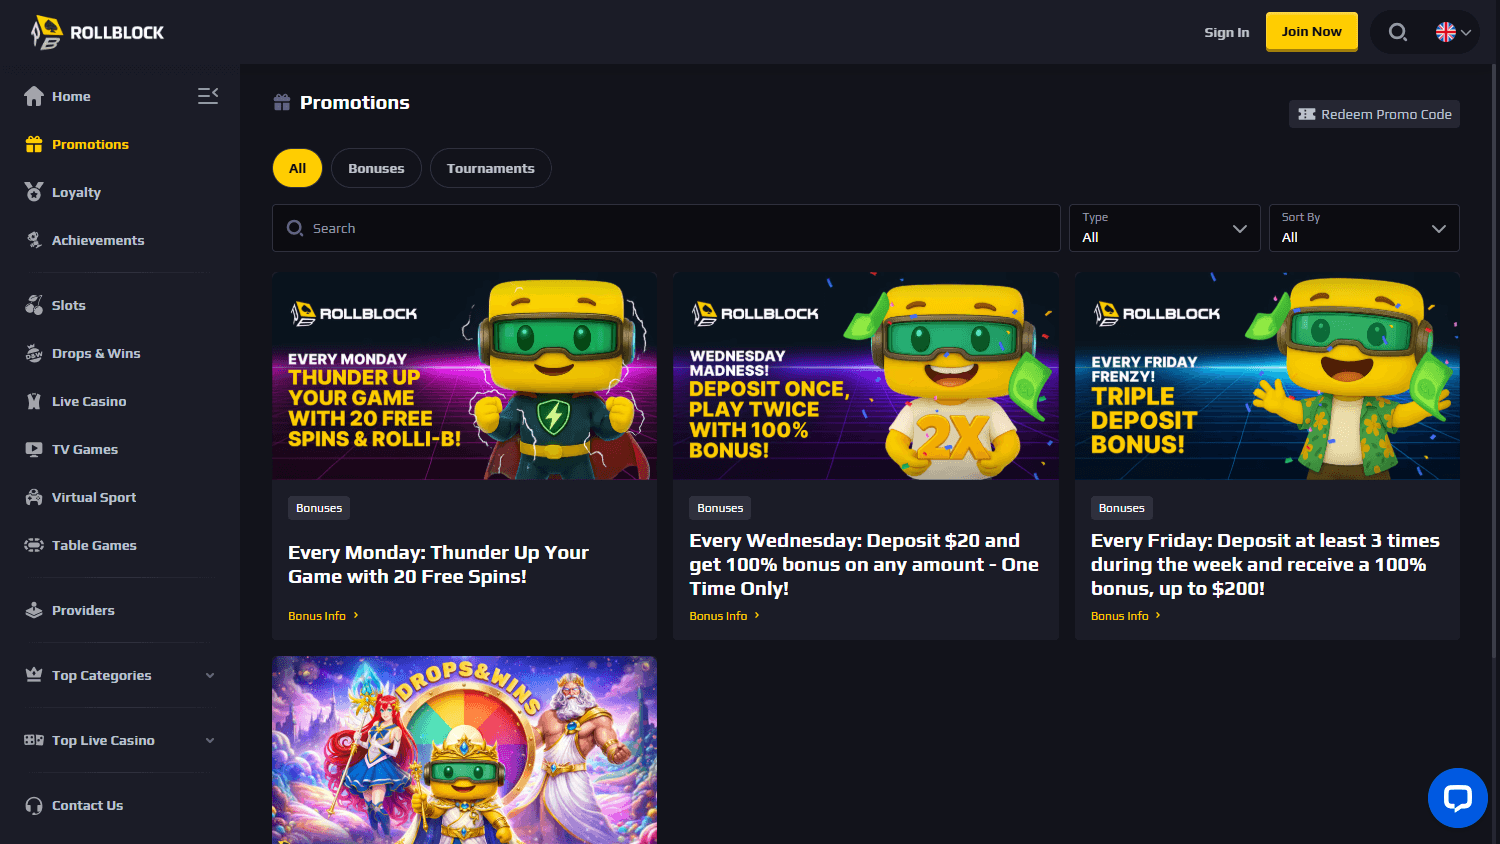Screen dimensions: 1500x844
Task: Click the search field magnifier icon
Action: coord(295,228)
